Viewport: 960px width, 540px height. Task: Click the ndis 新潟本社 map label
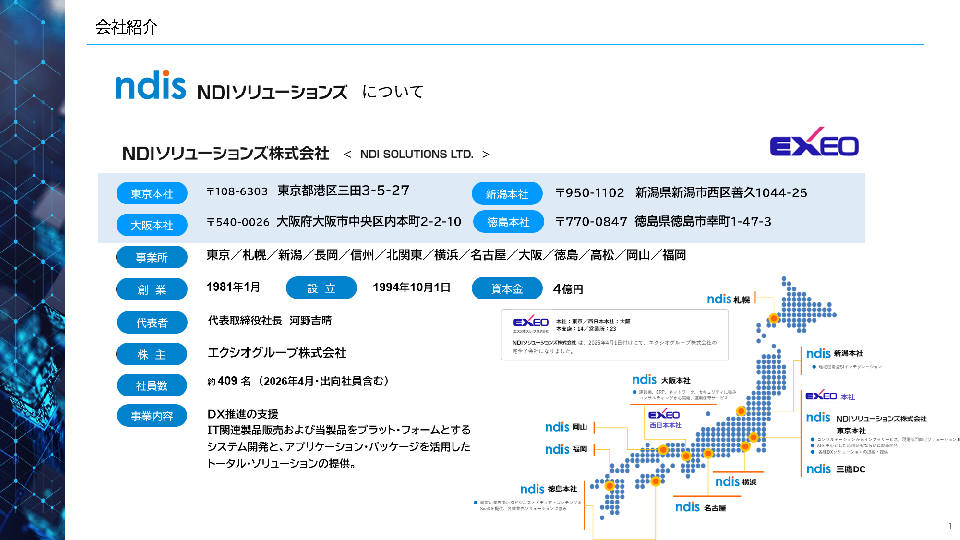(x=834, y=353)
